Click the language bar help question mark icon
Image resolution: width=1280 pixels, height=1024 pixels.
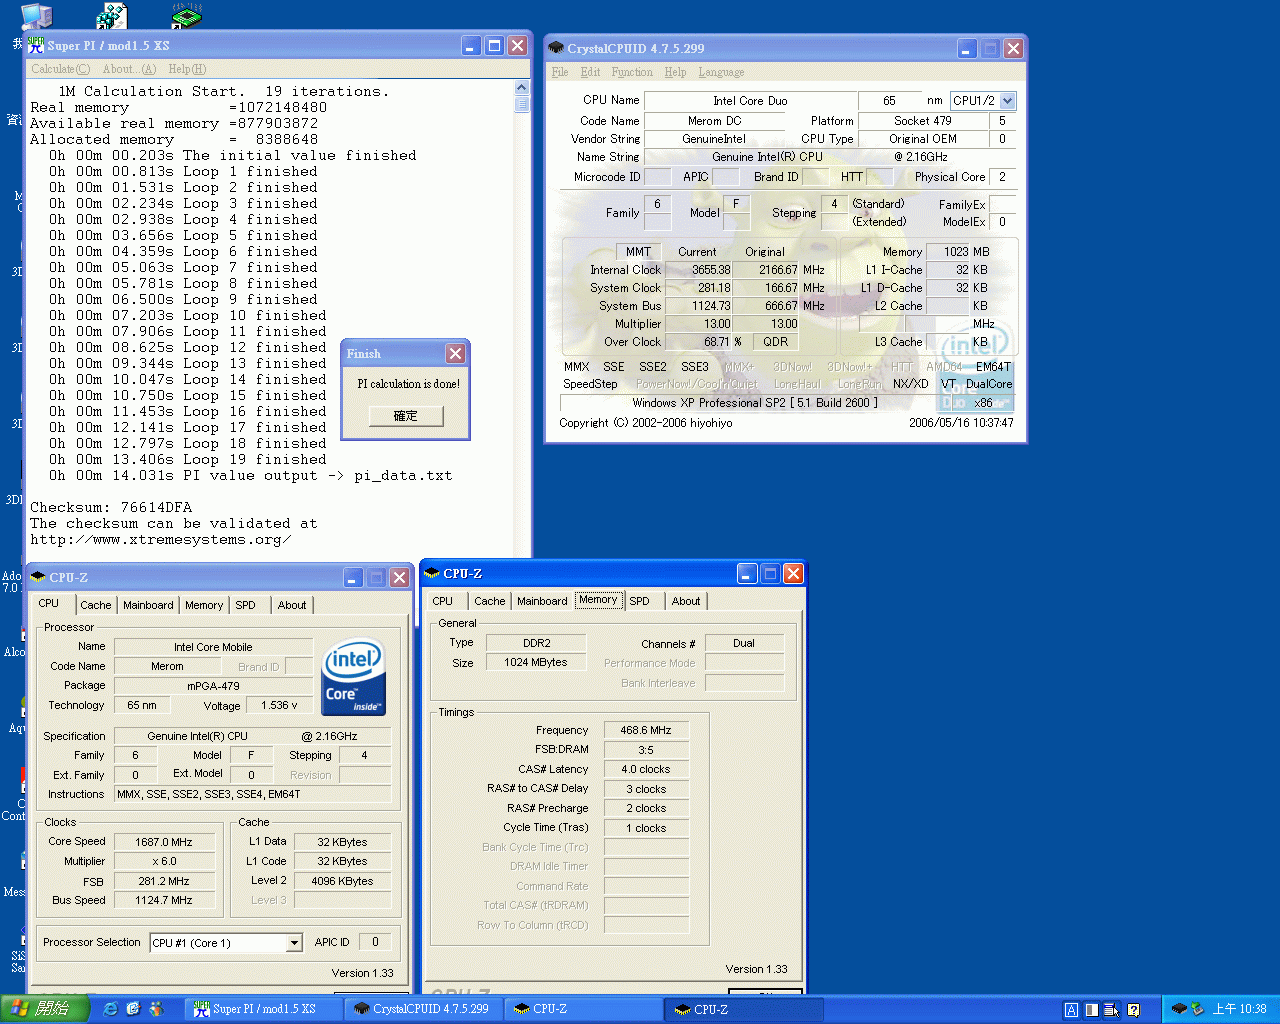coord(1133,1010)
